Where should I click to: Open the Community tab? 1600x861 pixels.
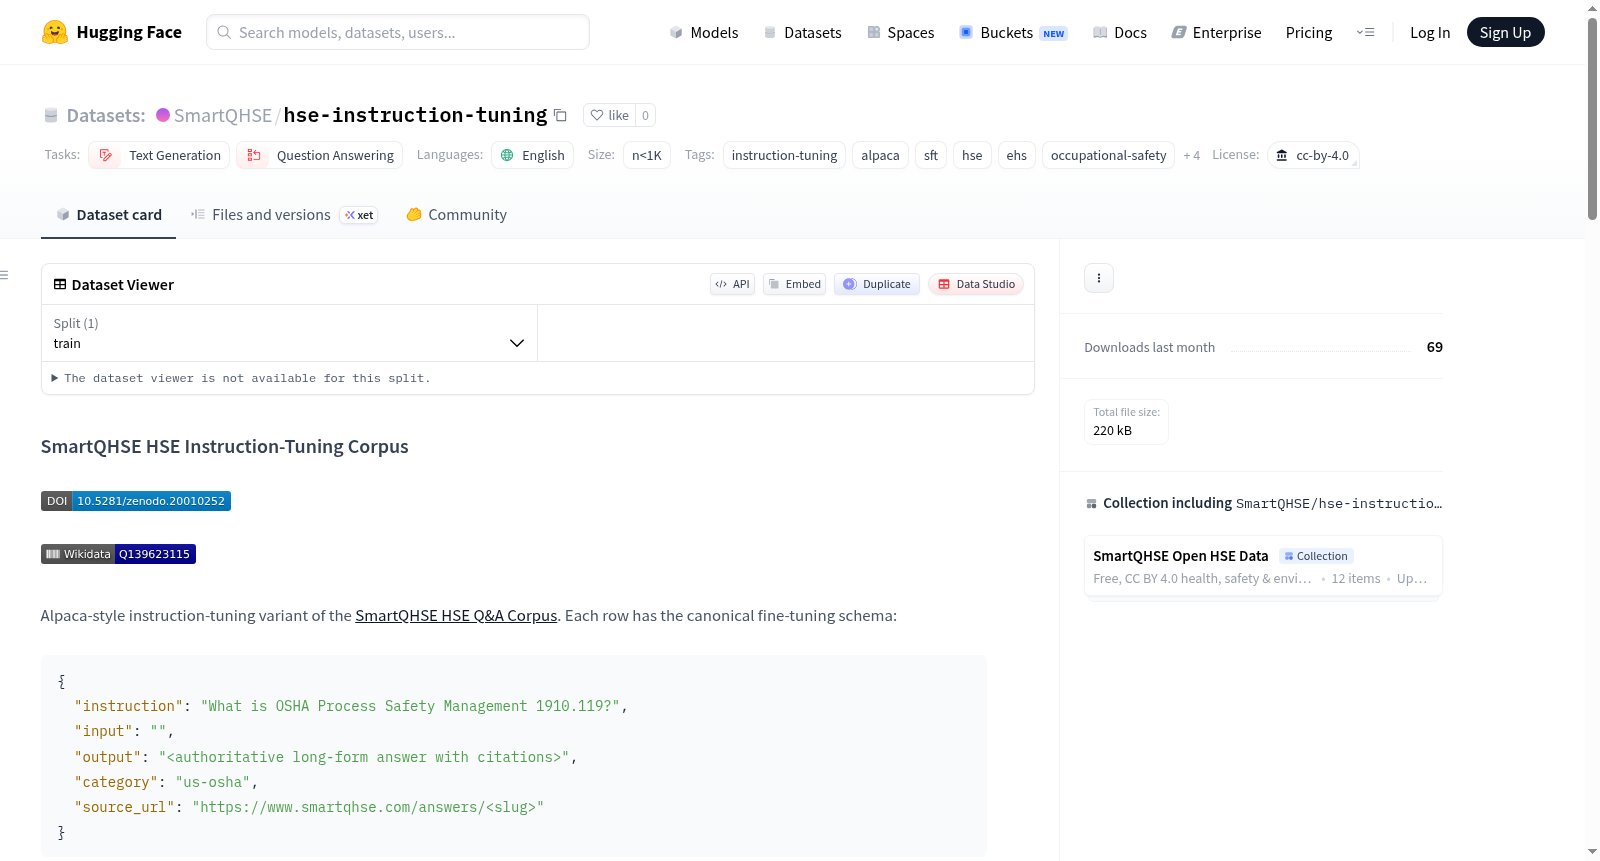(456, 214)
